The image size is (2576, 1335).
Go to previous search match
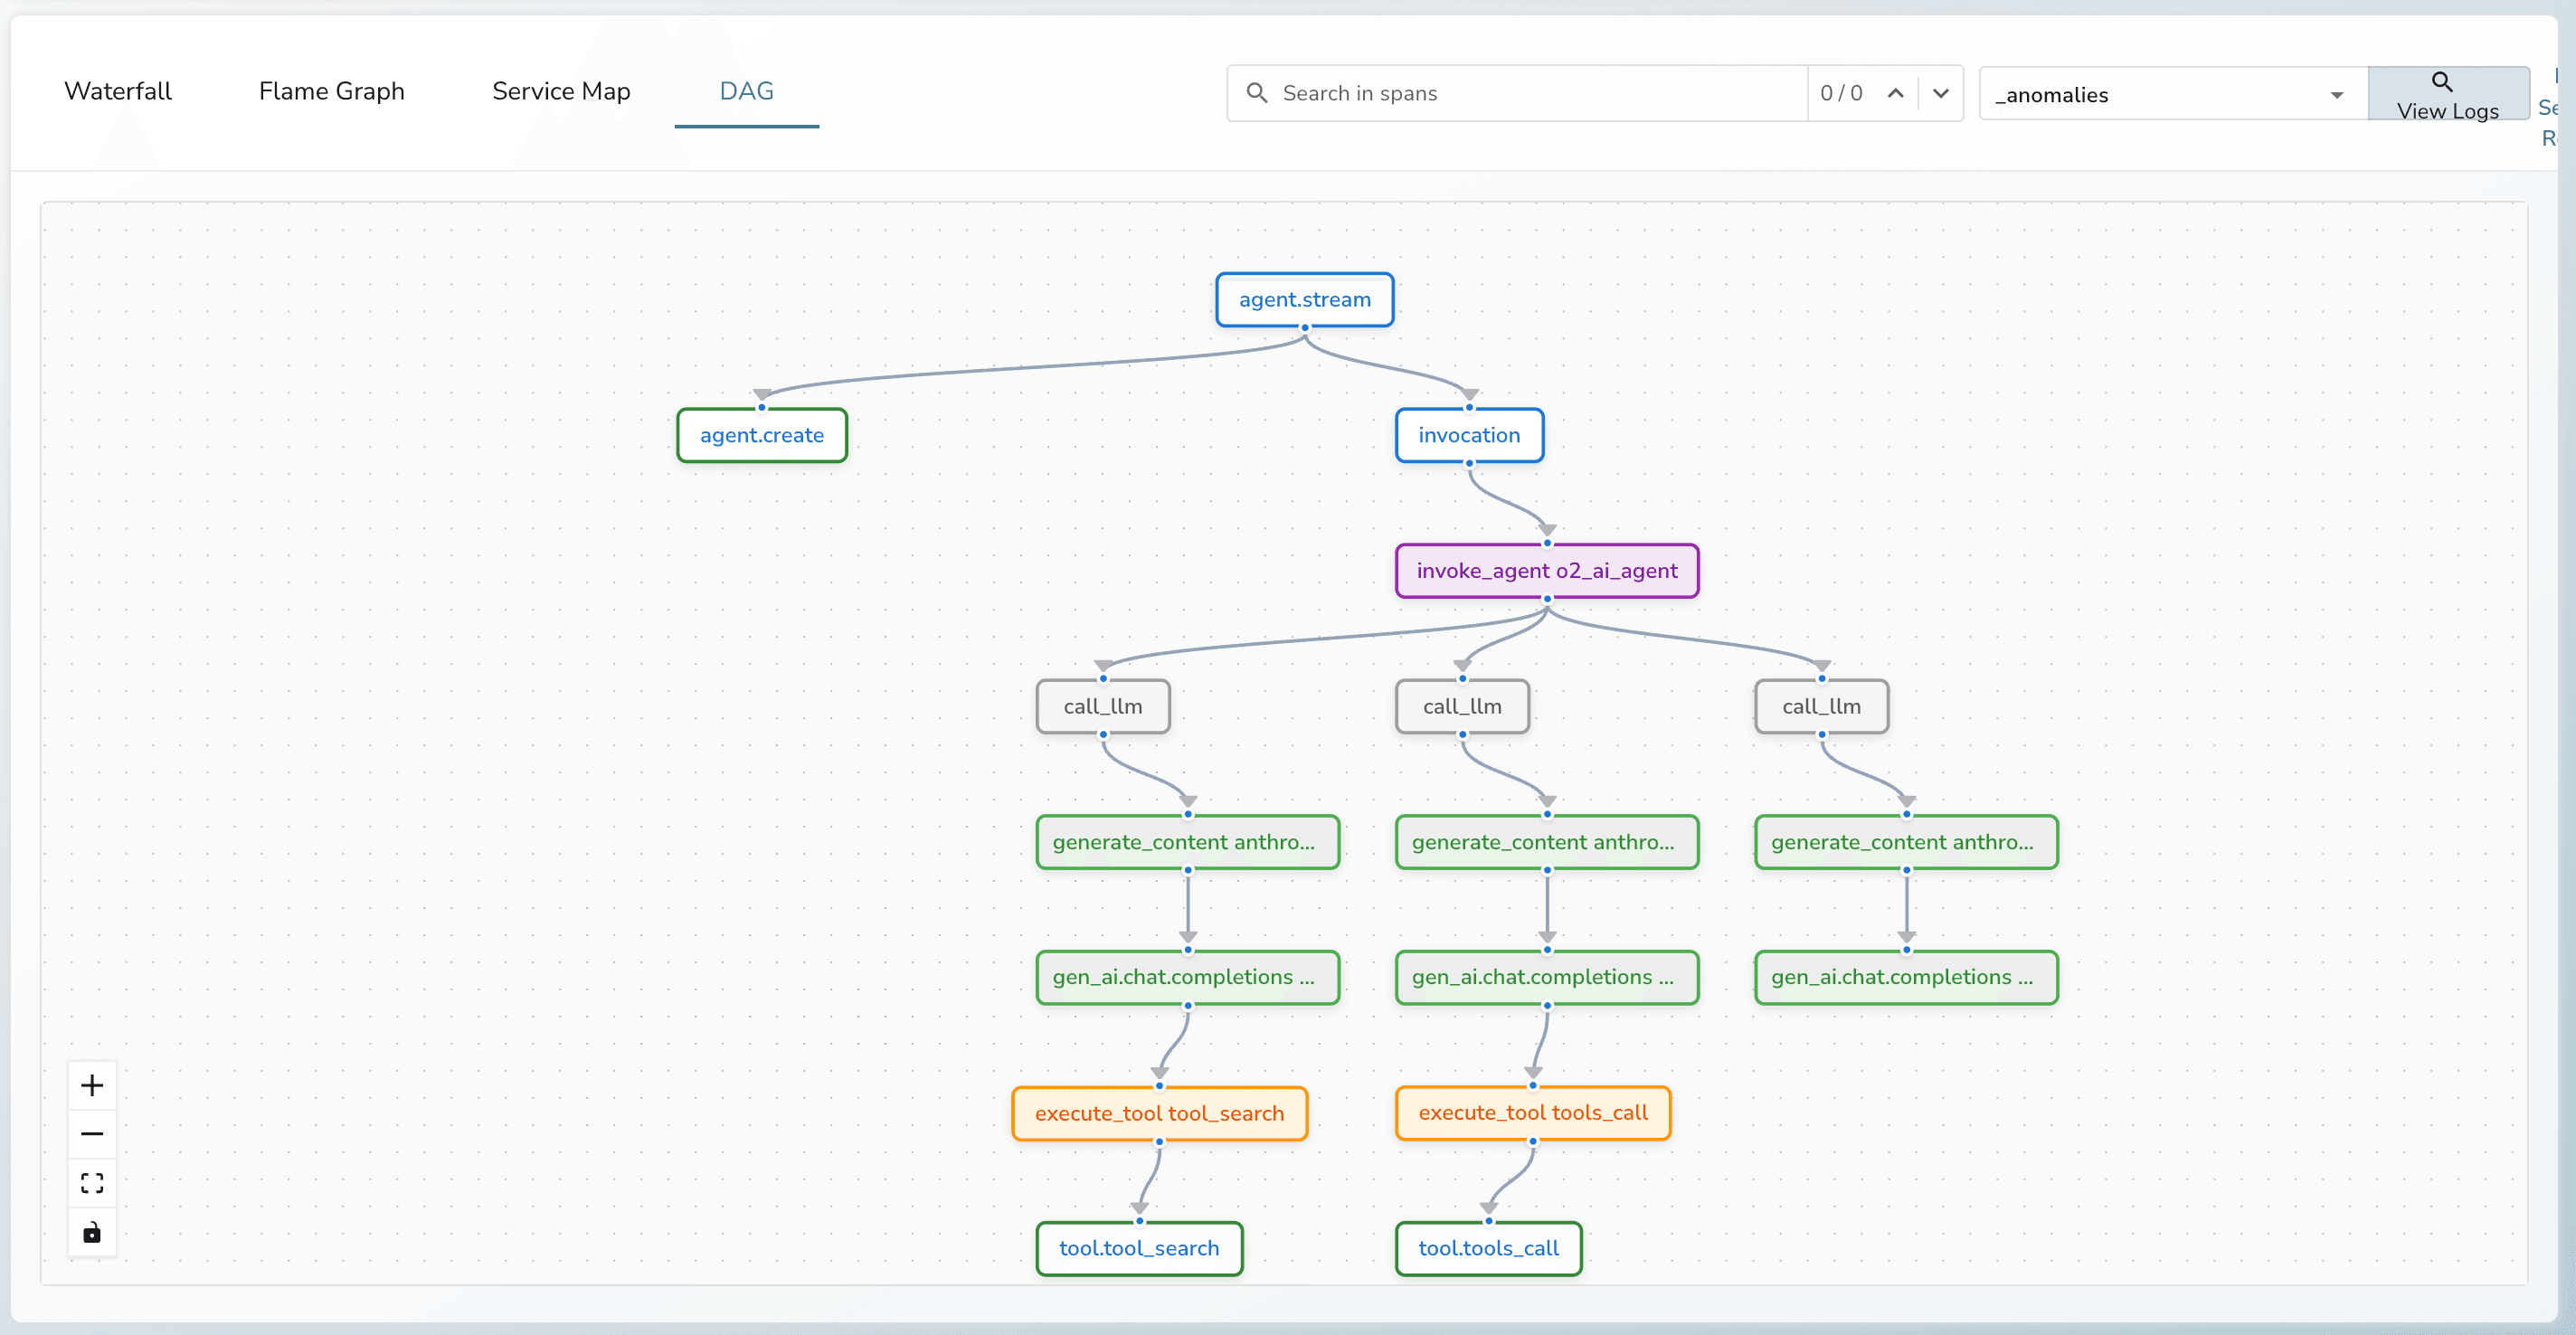tap(1895, 93)
